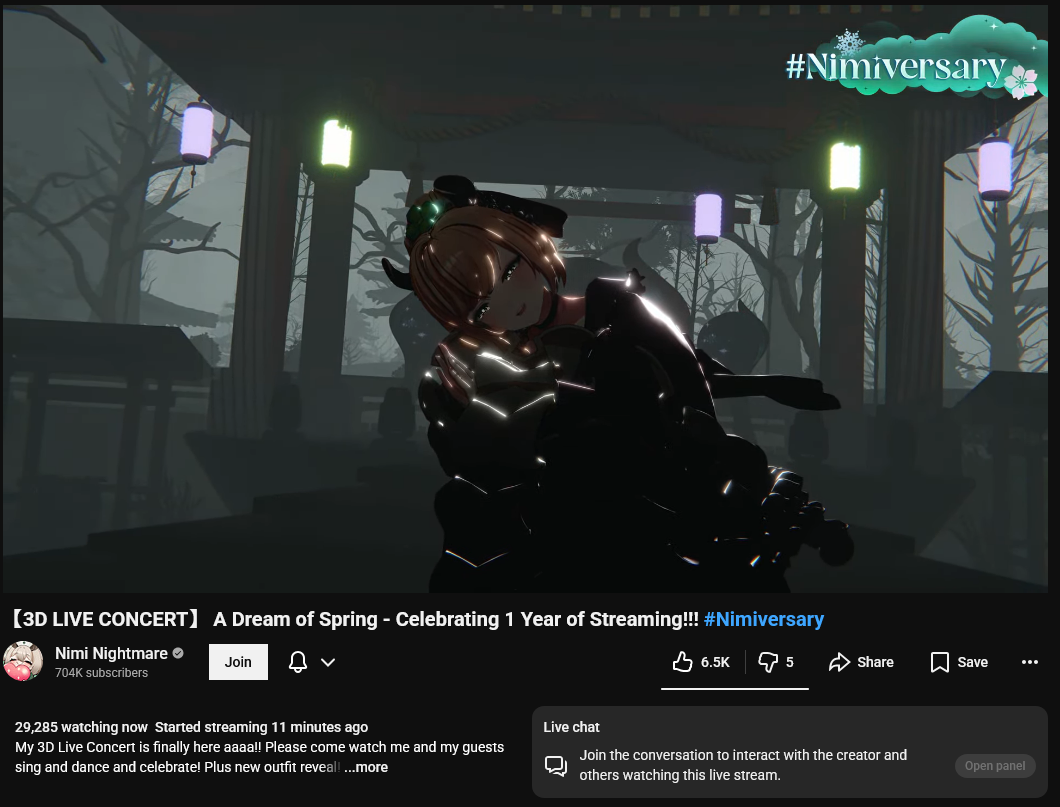Image resolution: width=1060 pixels, height=807 pixels.
Task: Share the live stream
Action: click(861, 662)
